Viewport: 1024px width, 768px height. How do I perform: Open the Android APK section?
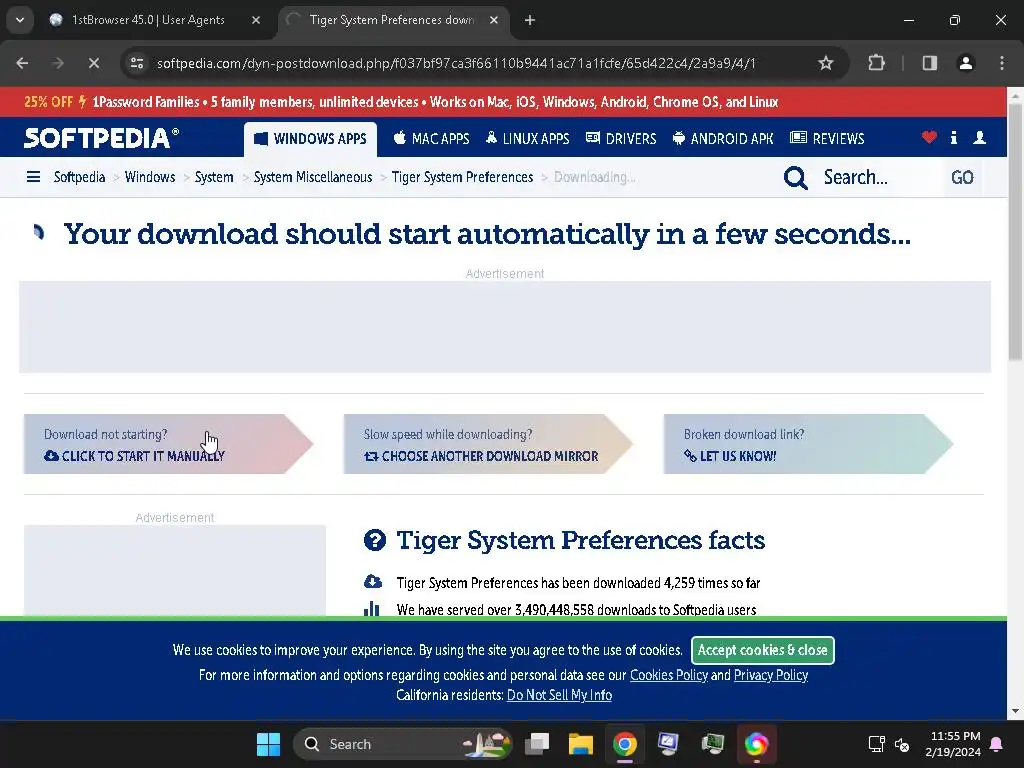pyautogui.click(x=723, y=138)
